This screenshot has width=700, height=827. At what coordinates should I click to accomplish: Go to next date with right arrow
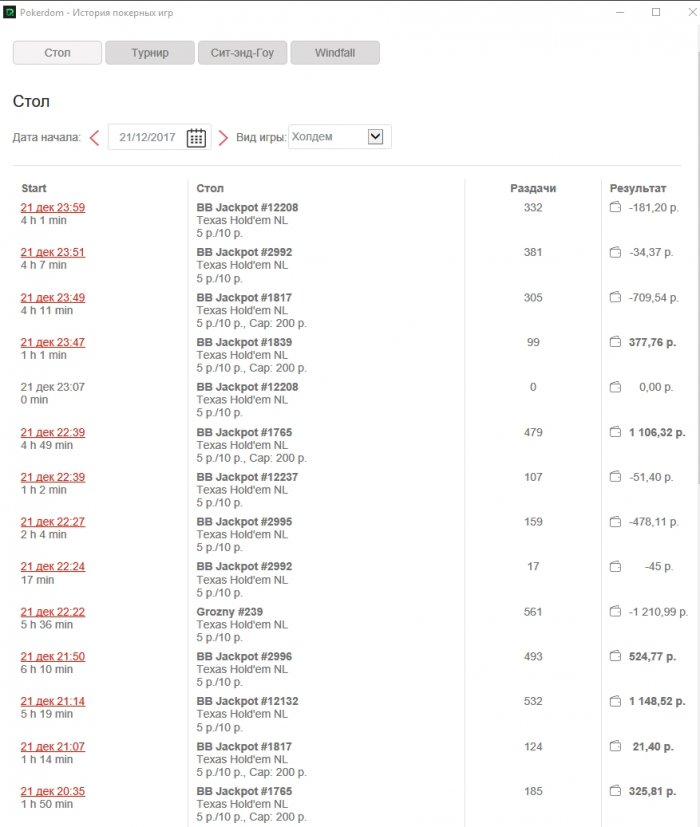[223, 138]
